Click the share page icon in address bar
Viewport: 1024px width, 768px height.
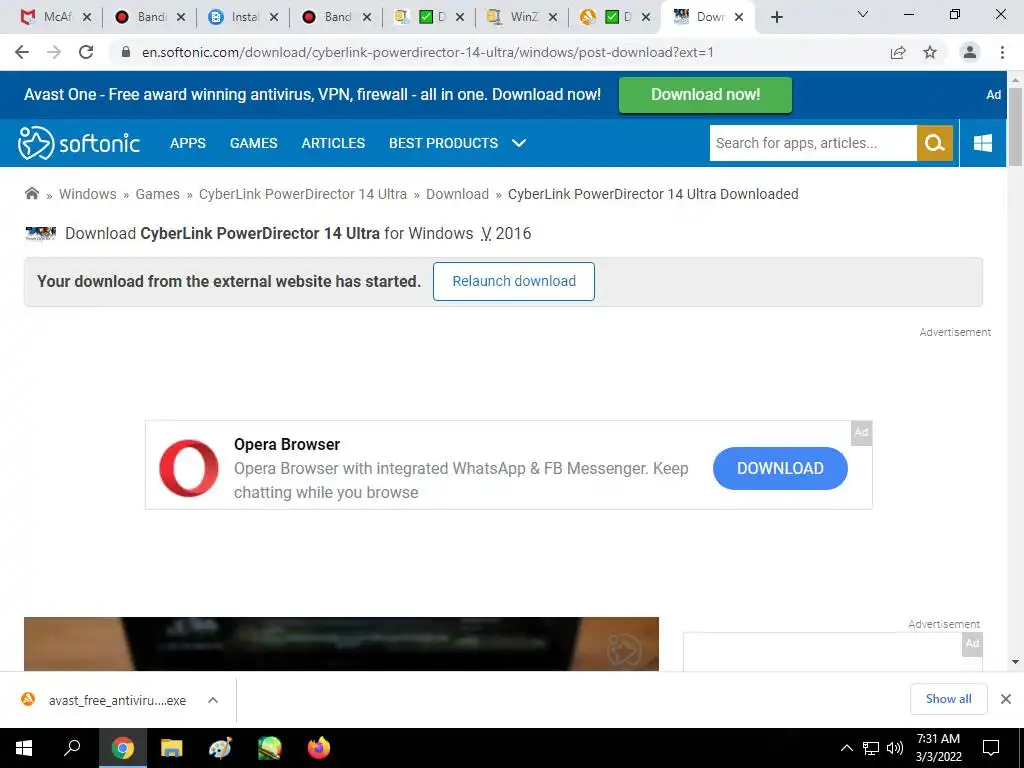point(898,52)
